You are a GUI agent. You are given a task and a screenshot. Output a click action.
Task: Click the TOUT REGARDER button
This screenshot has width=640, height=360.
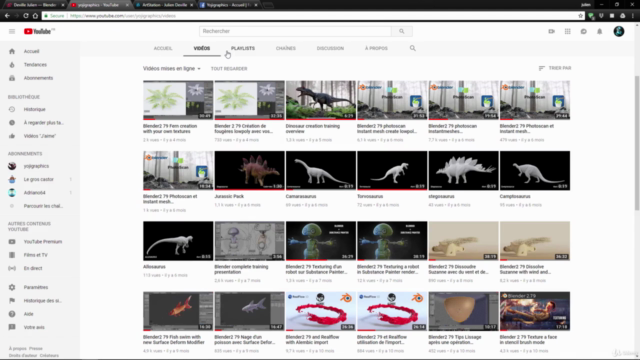pyautogui.click(x=229, y=69)
